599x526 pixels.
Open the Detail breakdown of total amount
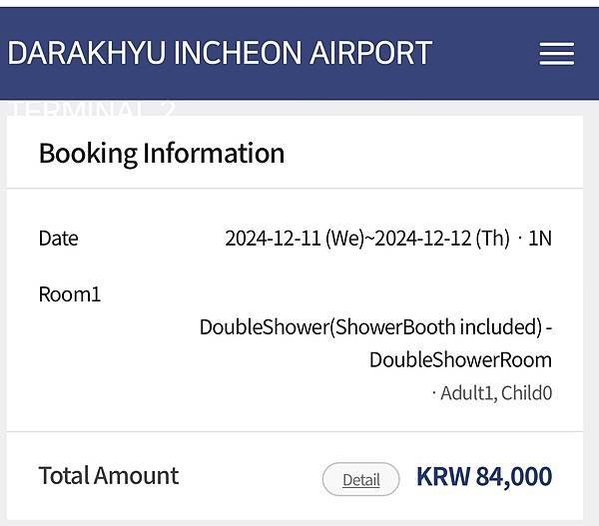pos(361,479)
